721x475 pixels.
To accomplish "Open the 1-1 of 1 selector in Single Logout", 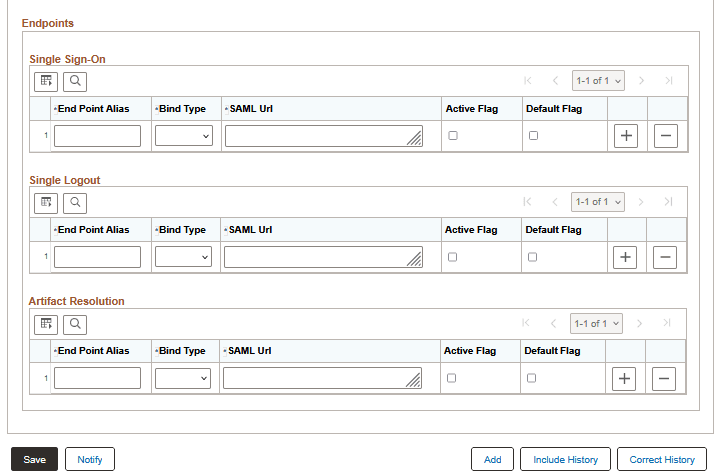I will [x=598, y=202].
